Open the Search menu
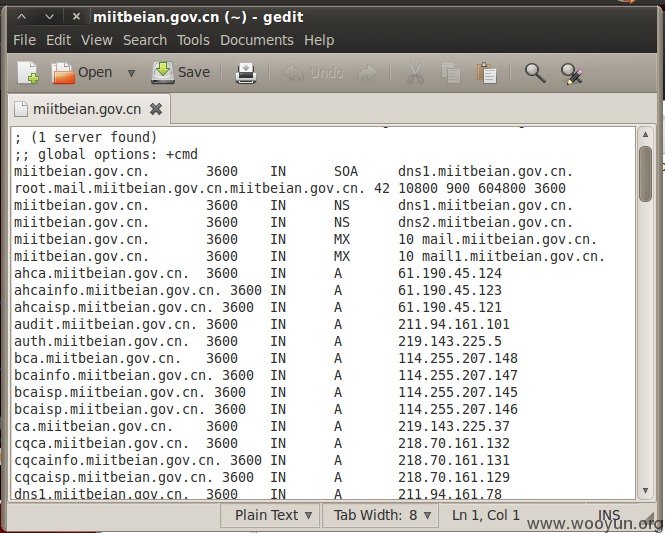Viewport: 665px width, 533px height. click(x=145, y=40)
